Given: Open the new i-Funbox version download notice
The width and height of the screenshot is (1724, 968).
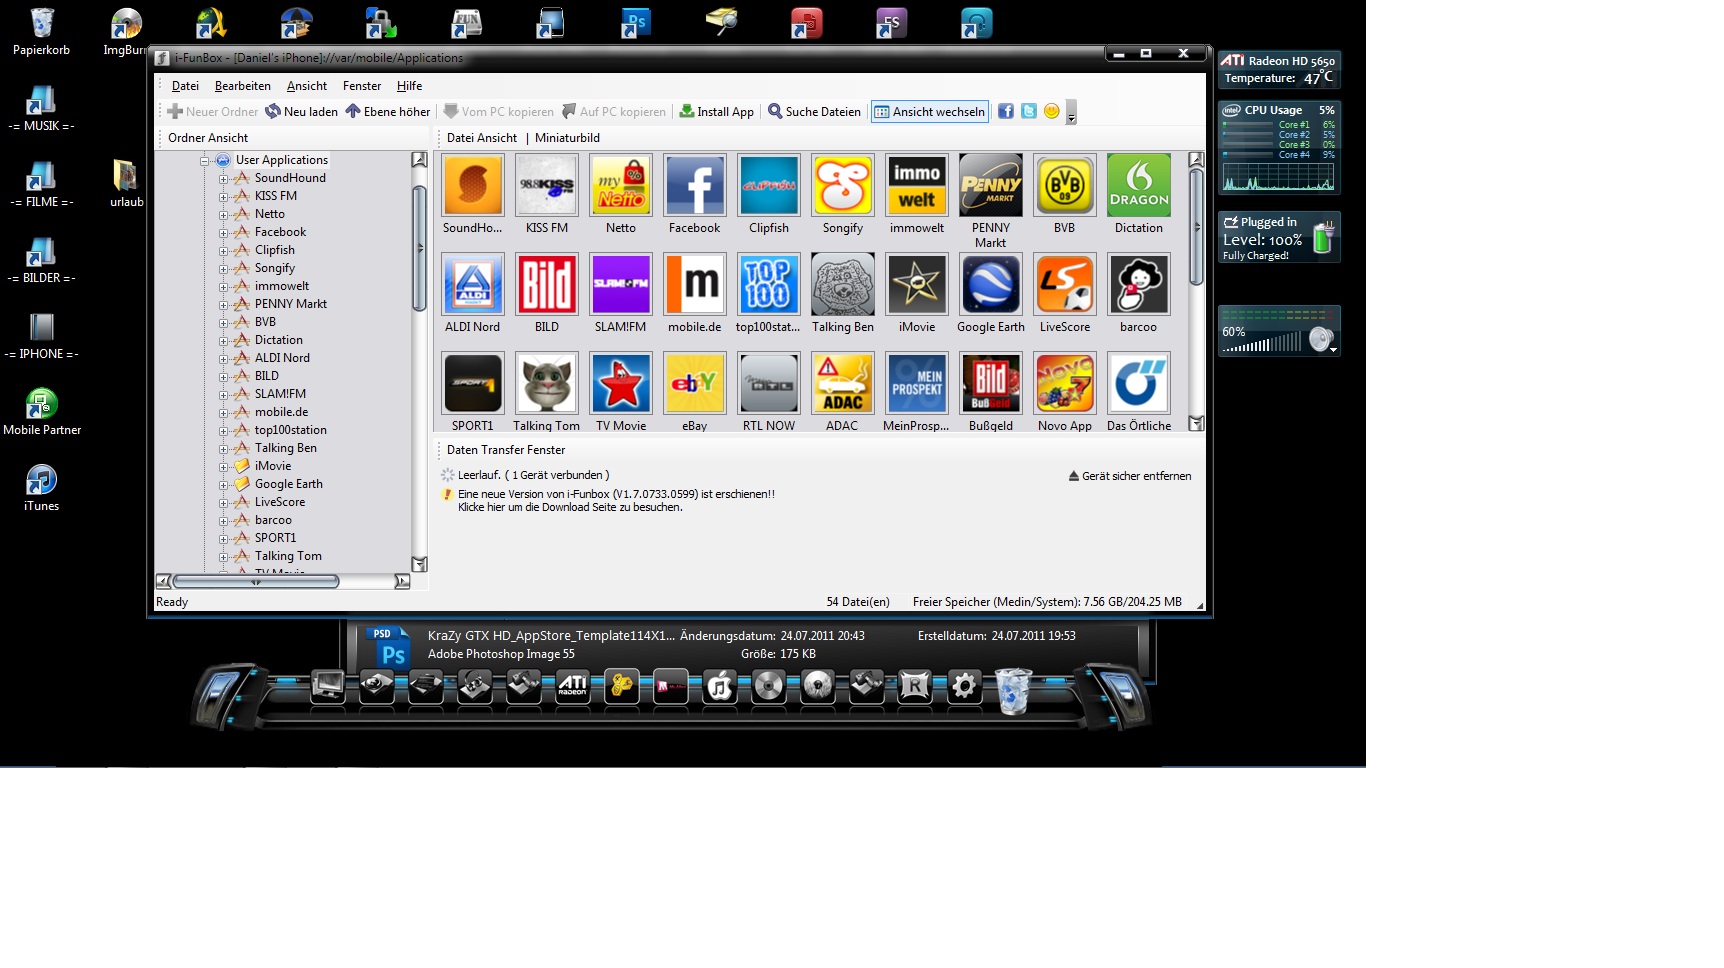Looking at the screenshot, I should coord(616,501).
